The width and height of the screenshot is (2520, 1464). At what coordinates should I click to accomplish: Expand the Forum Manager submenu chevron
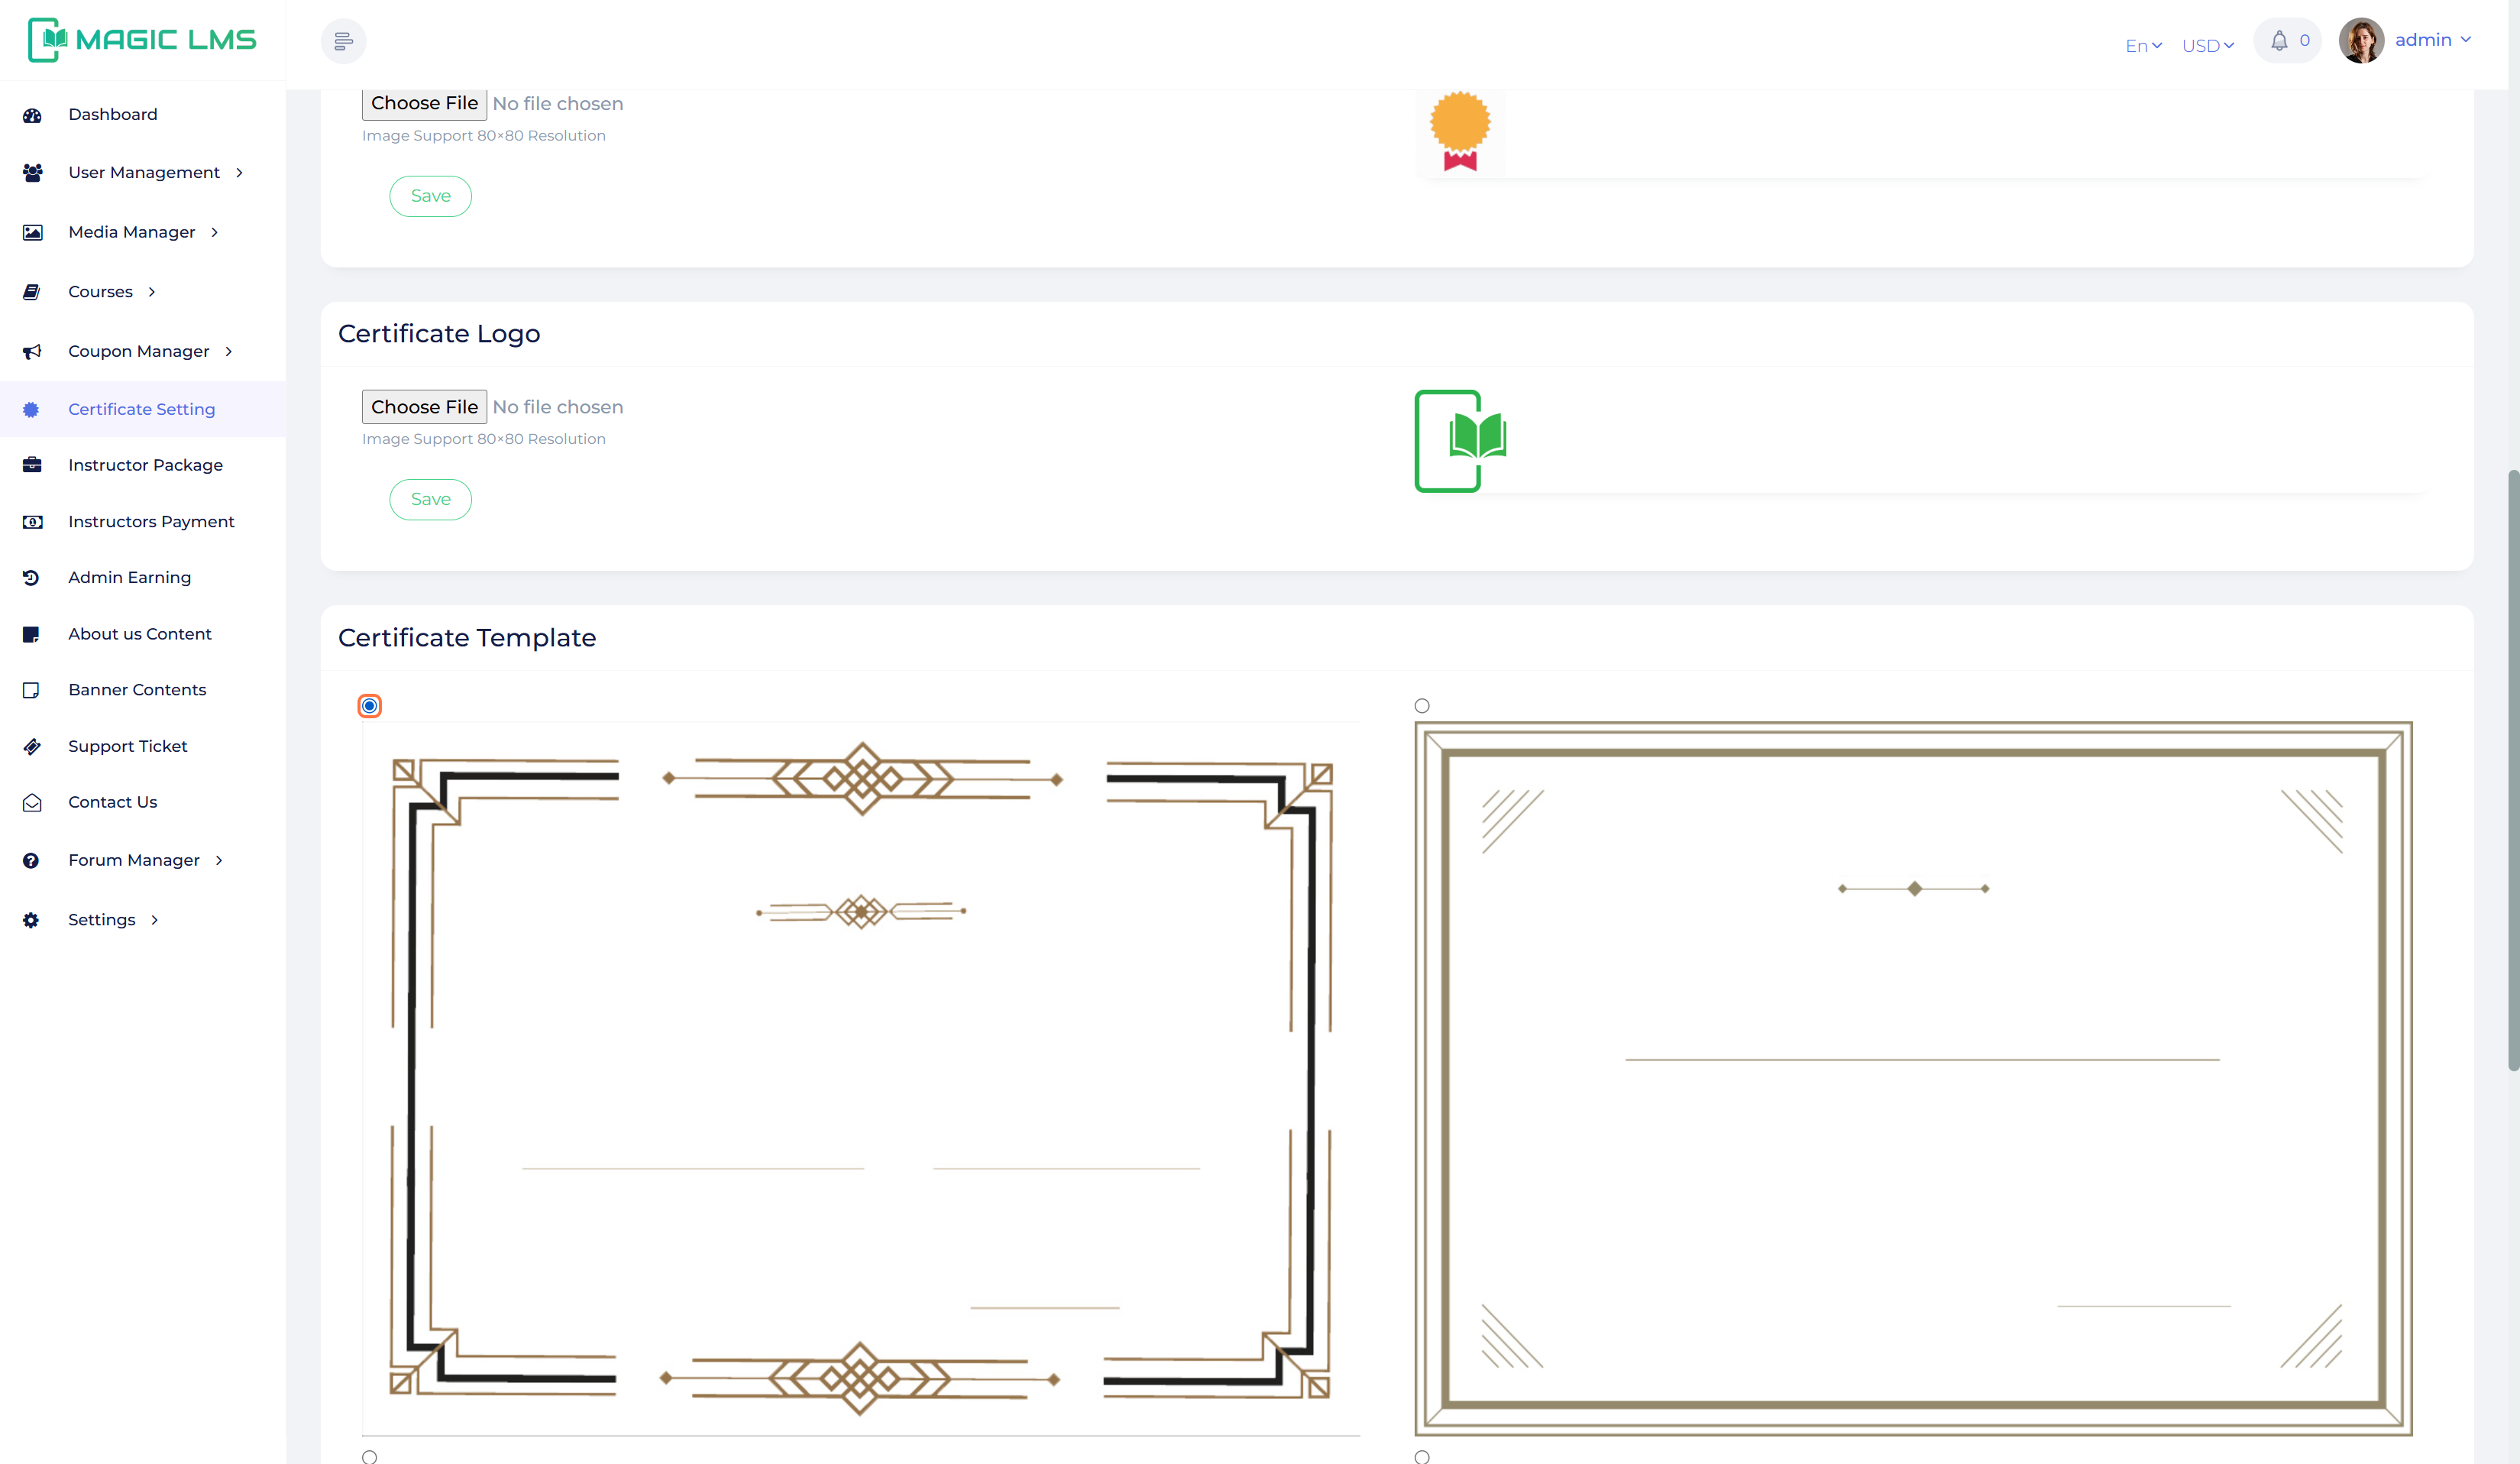click(219, 861)
